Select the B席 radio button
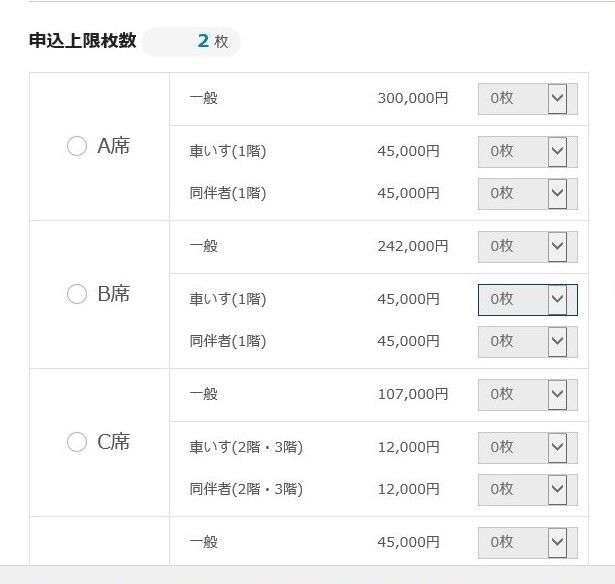Viewport: 615px width, 584px height. tap(77, 294)
